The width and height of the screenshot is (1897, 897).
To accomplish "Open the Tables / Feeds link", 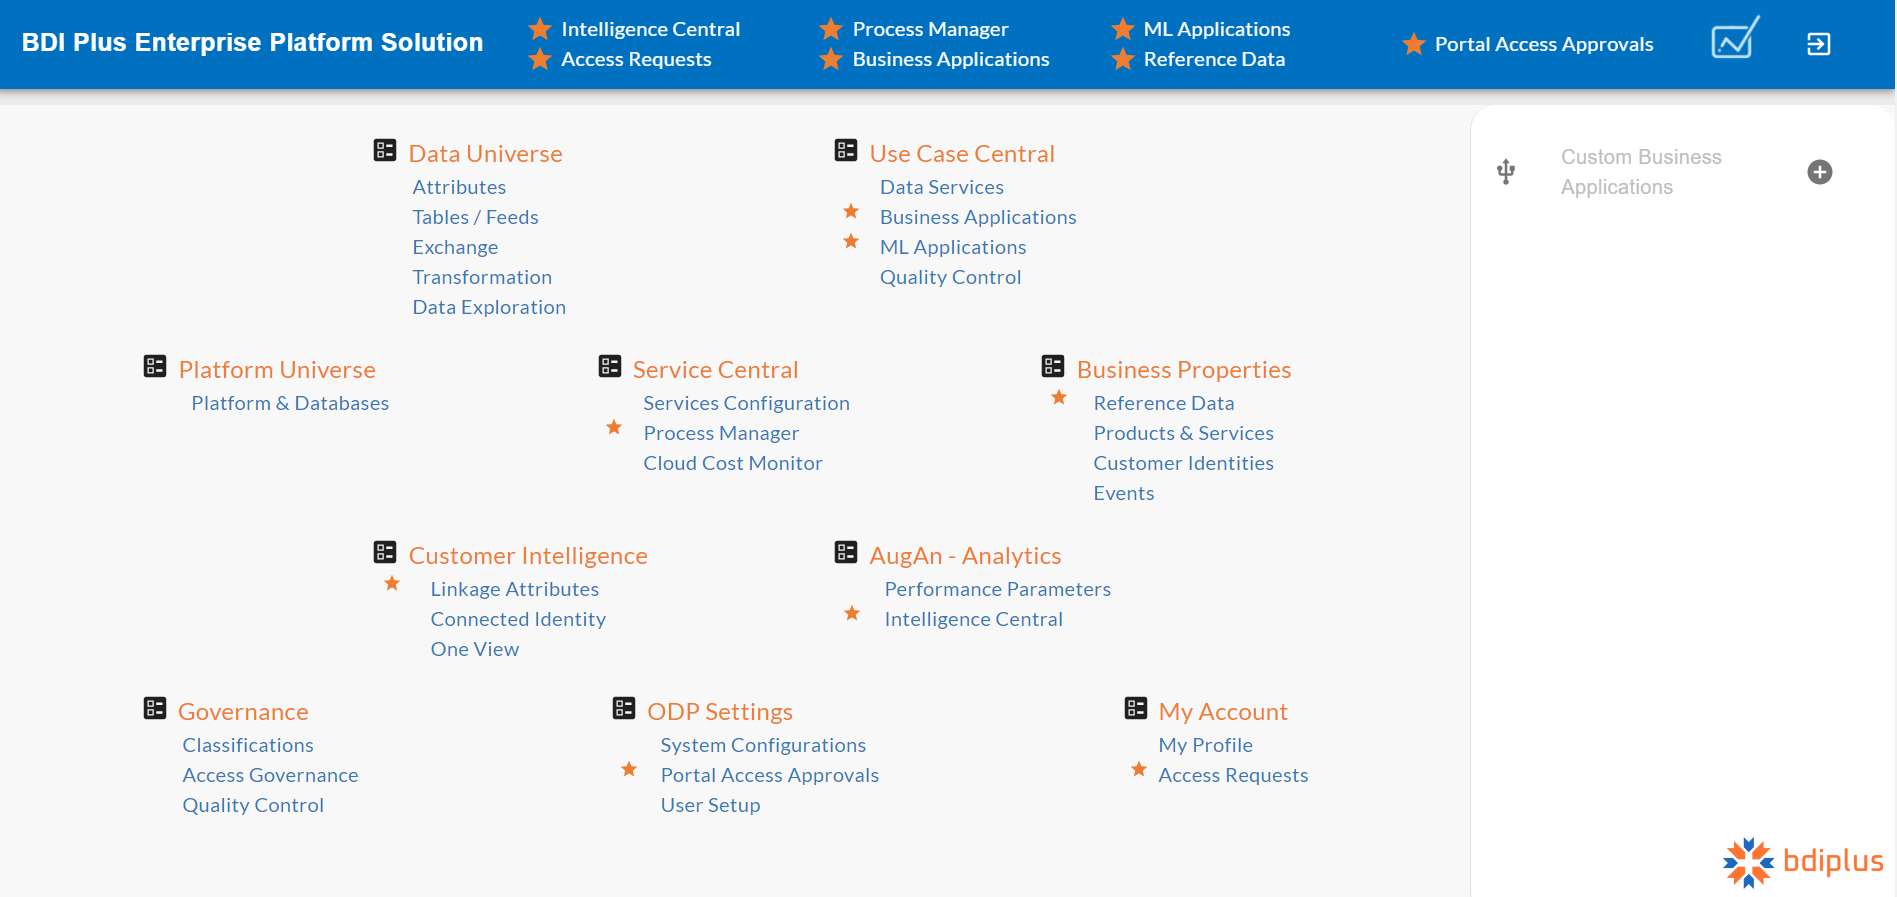I will coord(475,217).
